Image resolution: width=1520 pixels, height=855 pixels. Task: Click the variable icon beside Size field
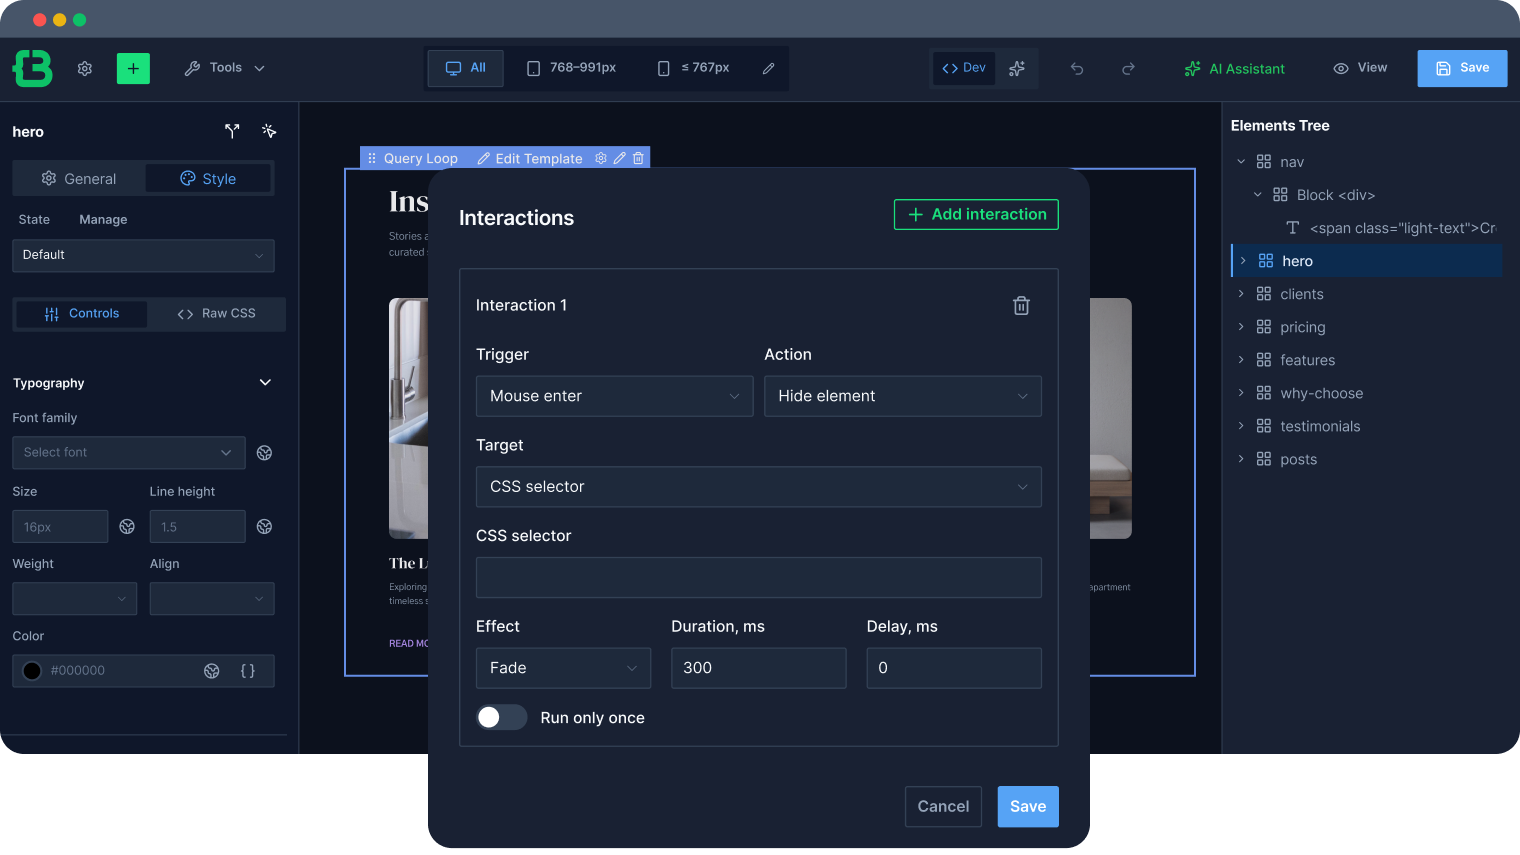(127, 526)
